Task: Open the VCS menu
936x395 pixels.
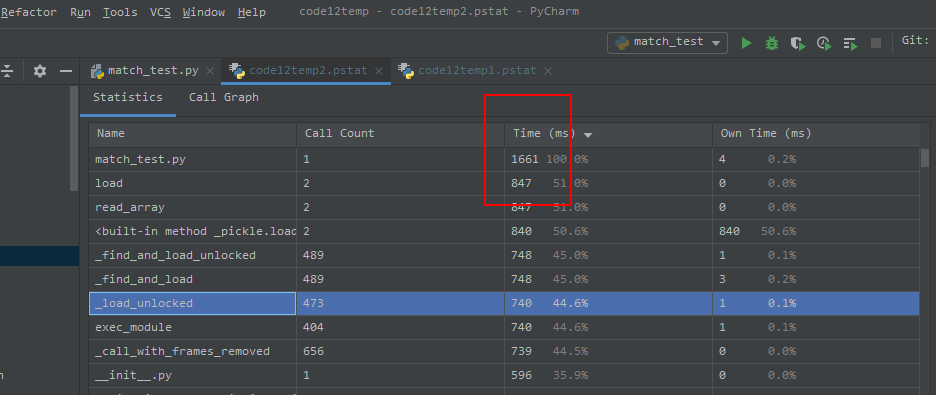Action: (160, 12)
